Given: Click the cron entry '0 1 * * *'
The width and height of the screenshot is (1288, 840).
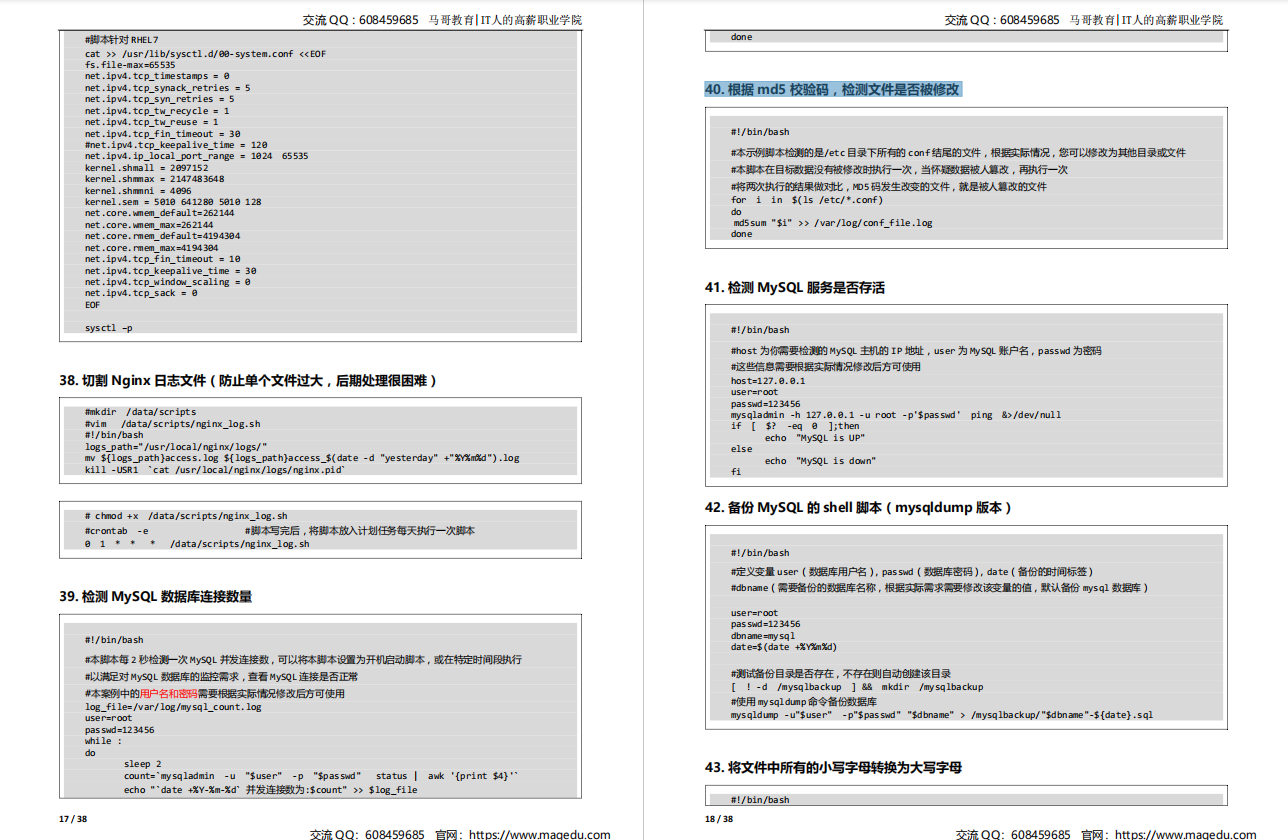Looking at the screenshot, I should tap(197, 544).
